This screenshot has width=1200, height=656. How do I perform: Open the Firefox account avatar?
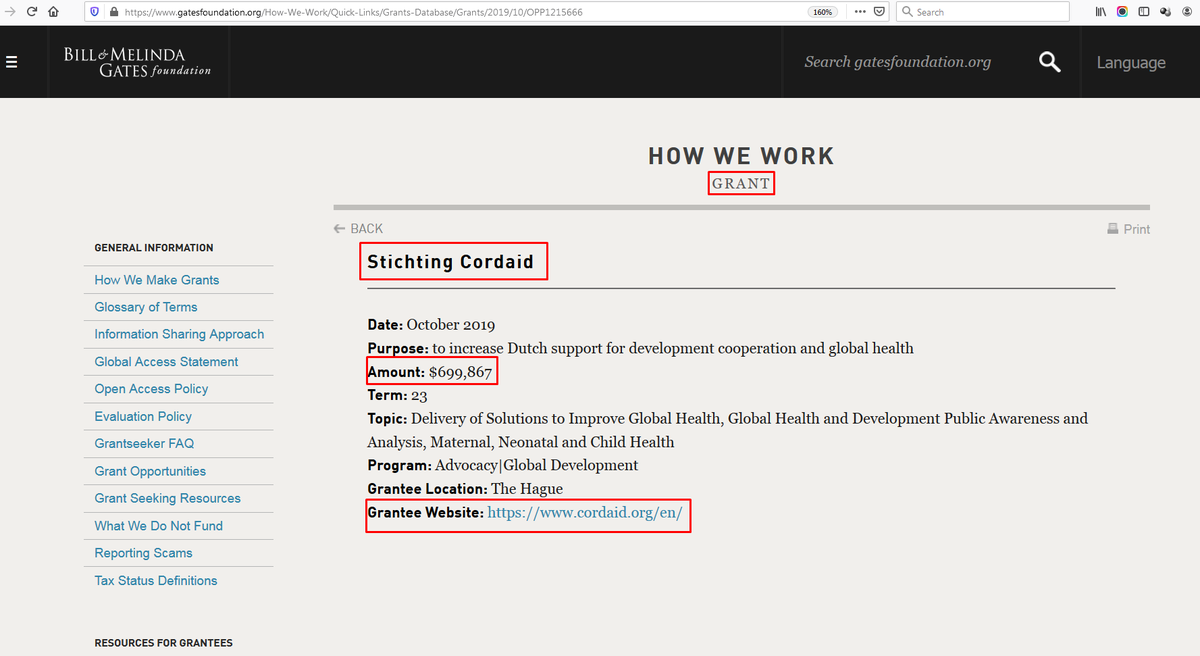[1186, 12]
